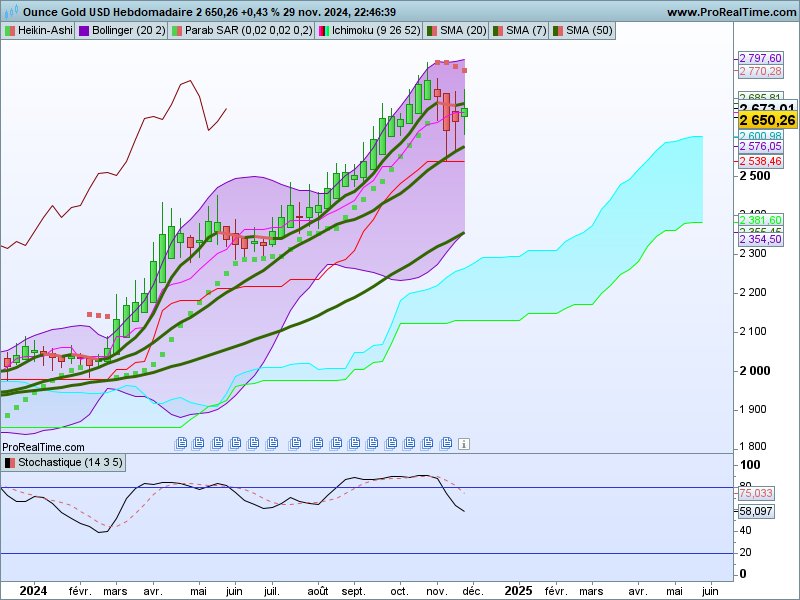The height and width of the screenshot is (600, 800).
Task: Open the Bollinger (20 2) indicator label
Action: click(x=121, y=31)
